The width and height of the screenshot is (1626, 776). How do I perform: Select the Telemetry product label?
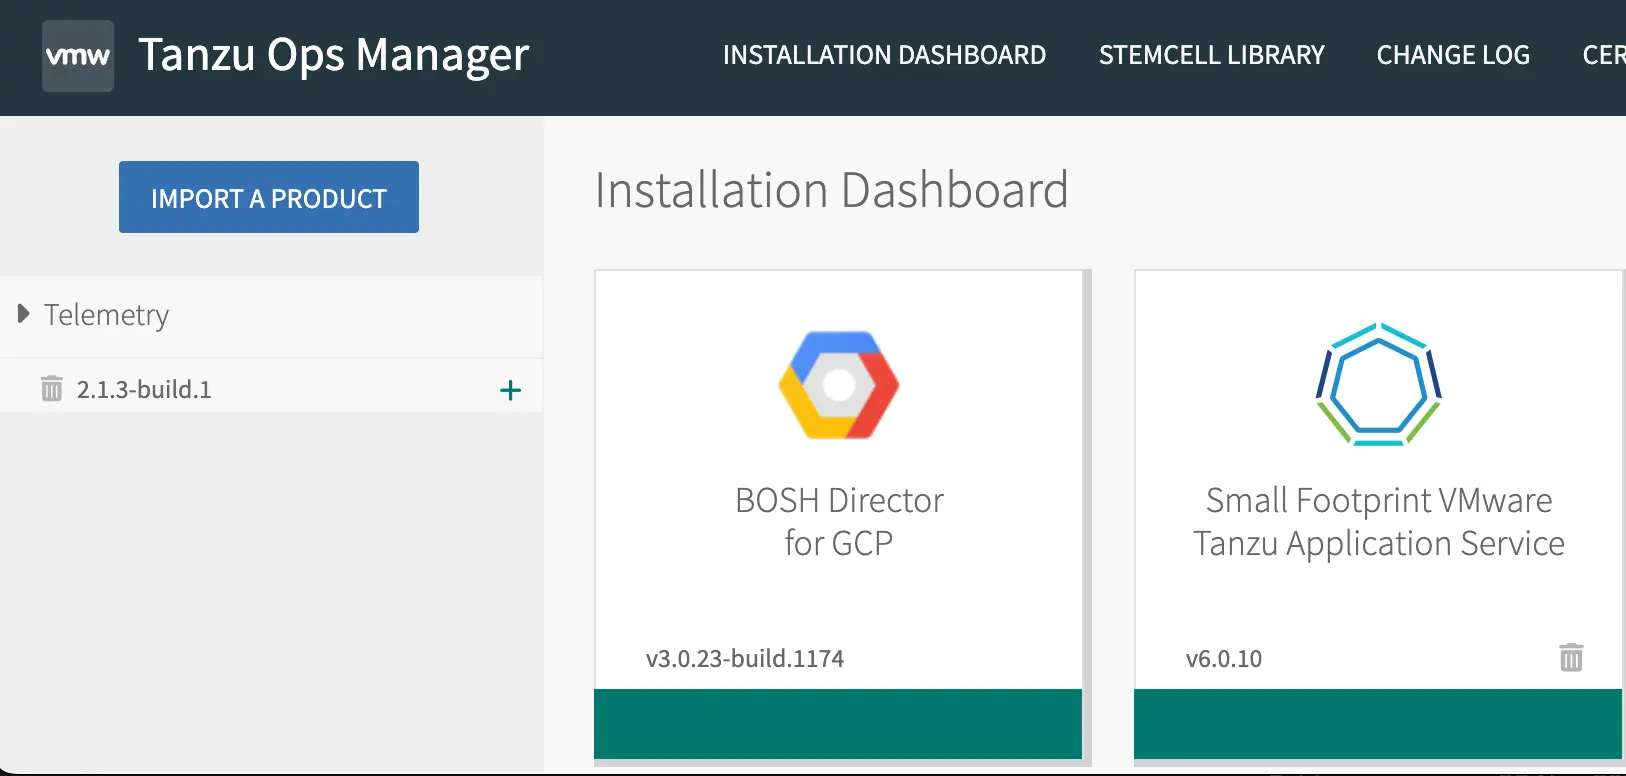[x=106, y=315]
